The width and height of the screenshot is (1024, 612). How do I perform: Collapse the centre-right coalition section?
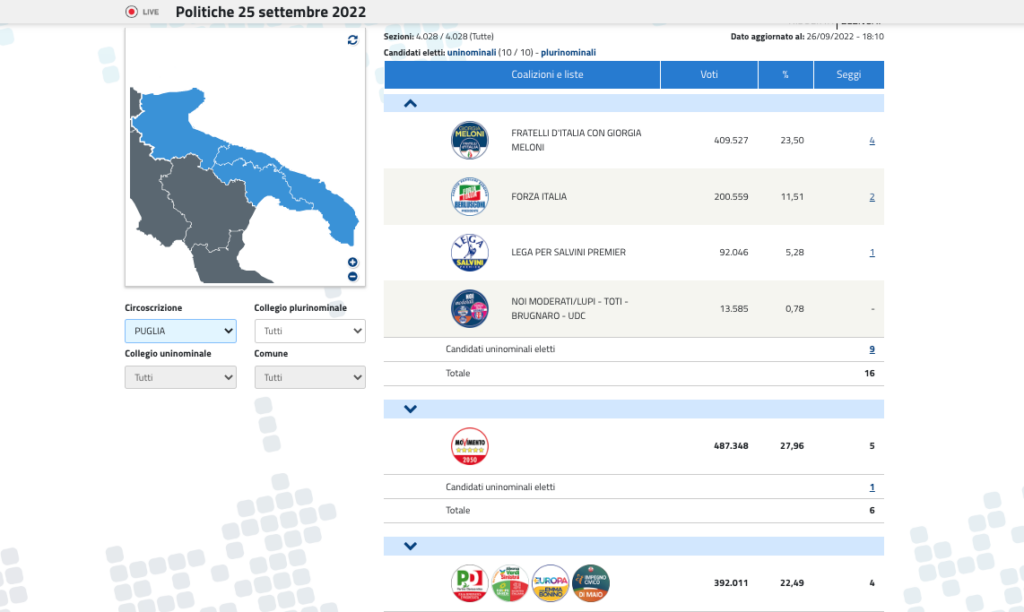(410, 103)
